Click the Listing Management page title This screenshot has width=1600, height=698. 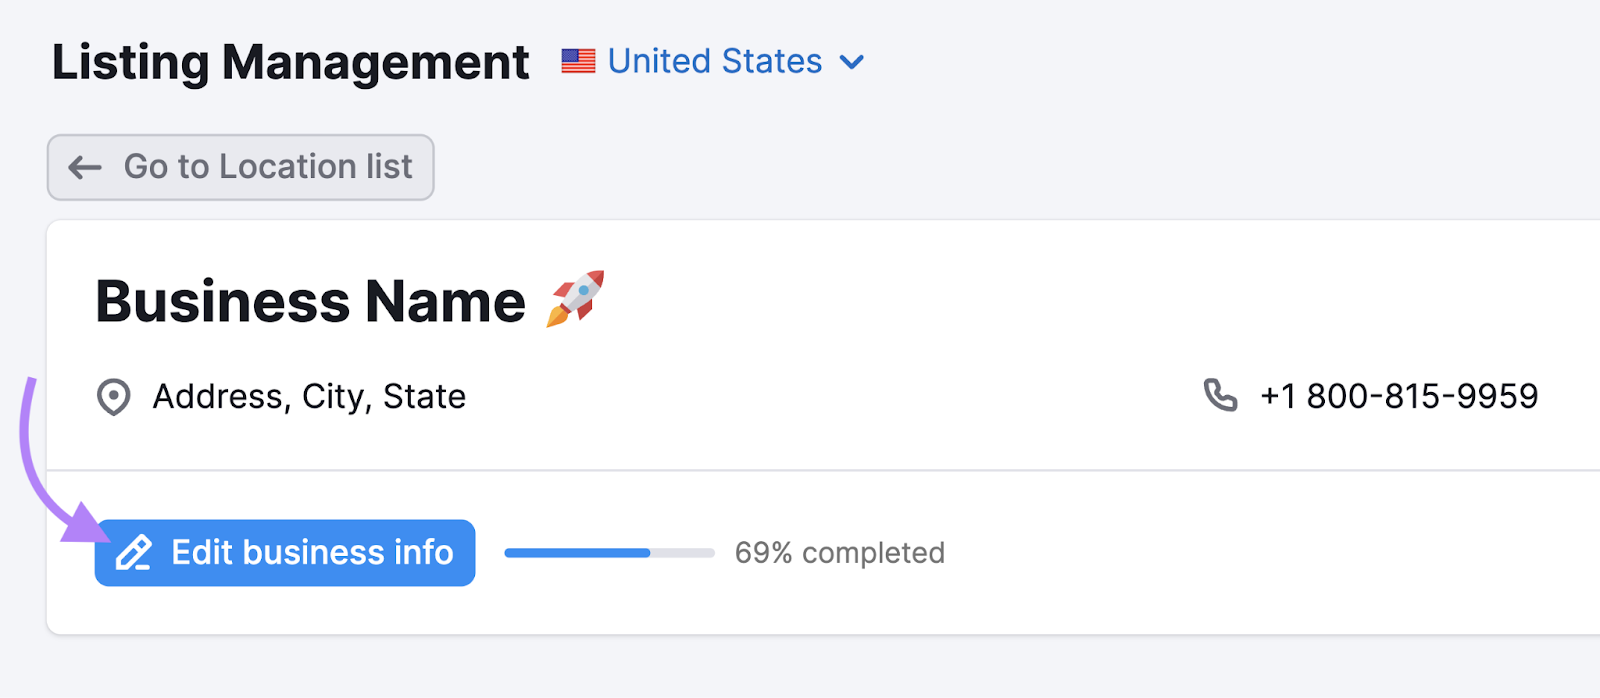pyautogui.click(x=290, y=62)
